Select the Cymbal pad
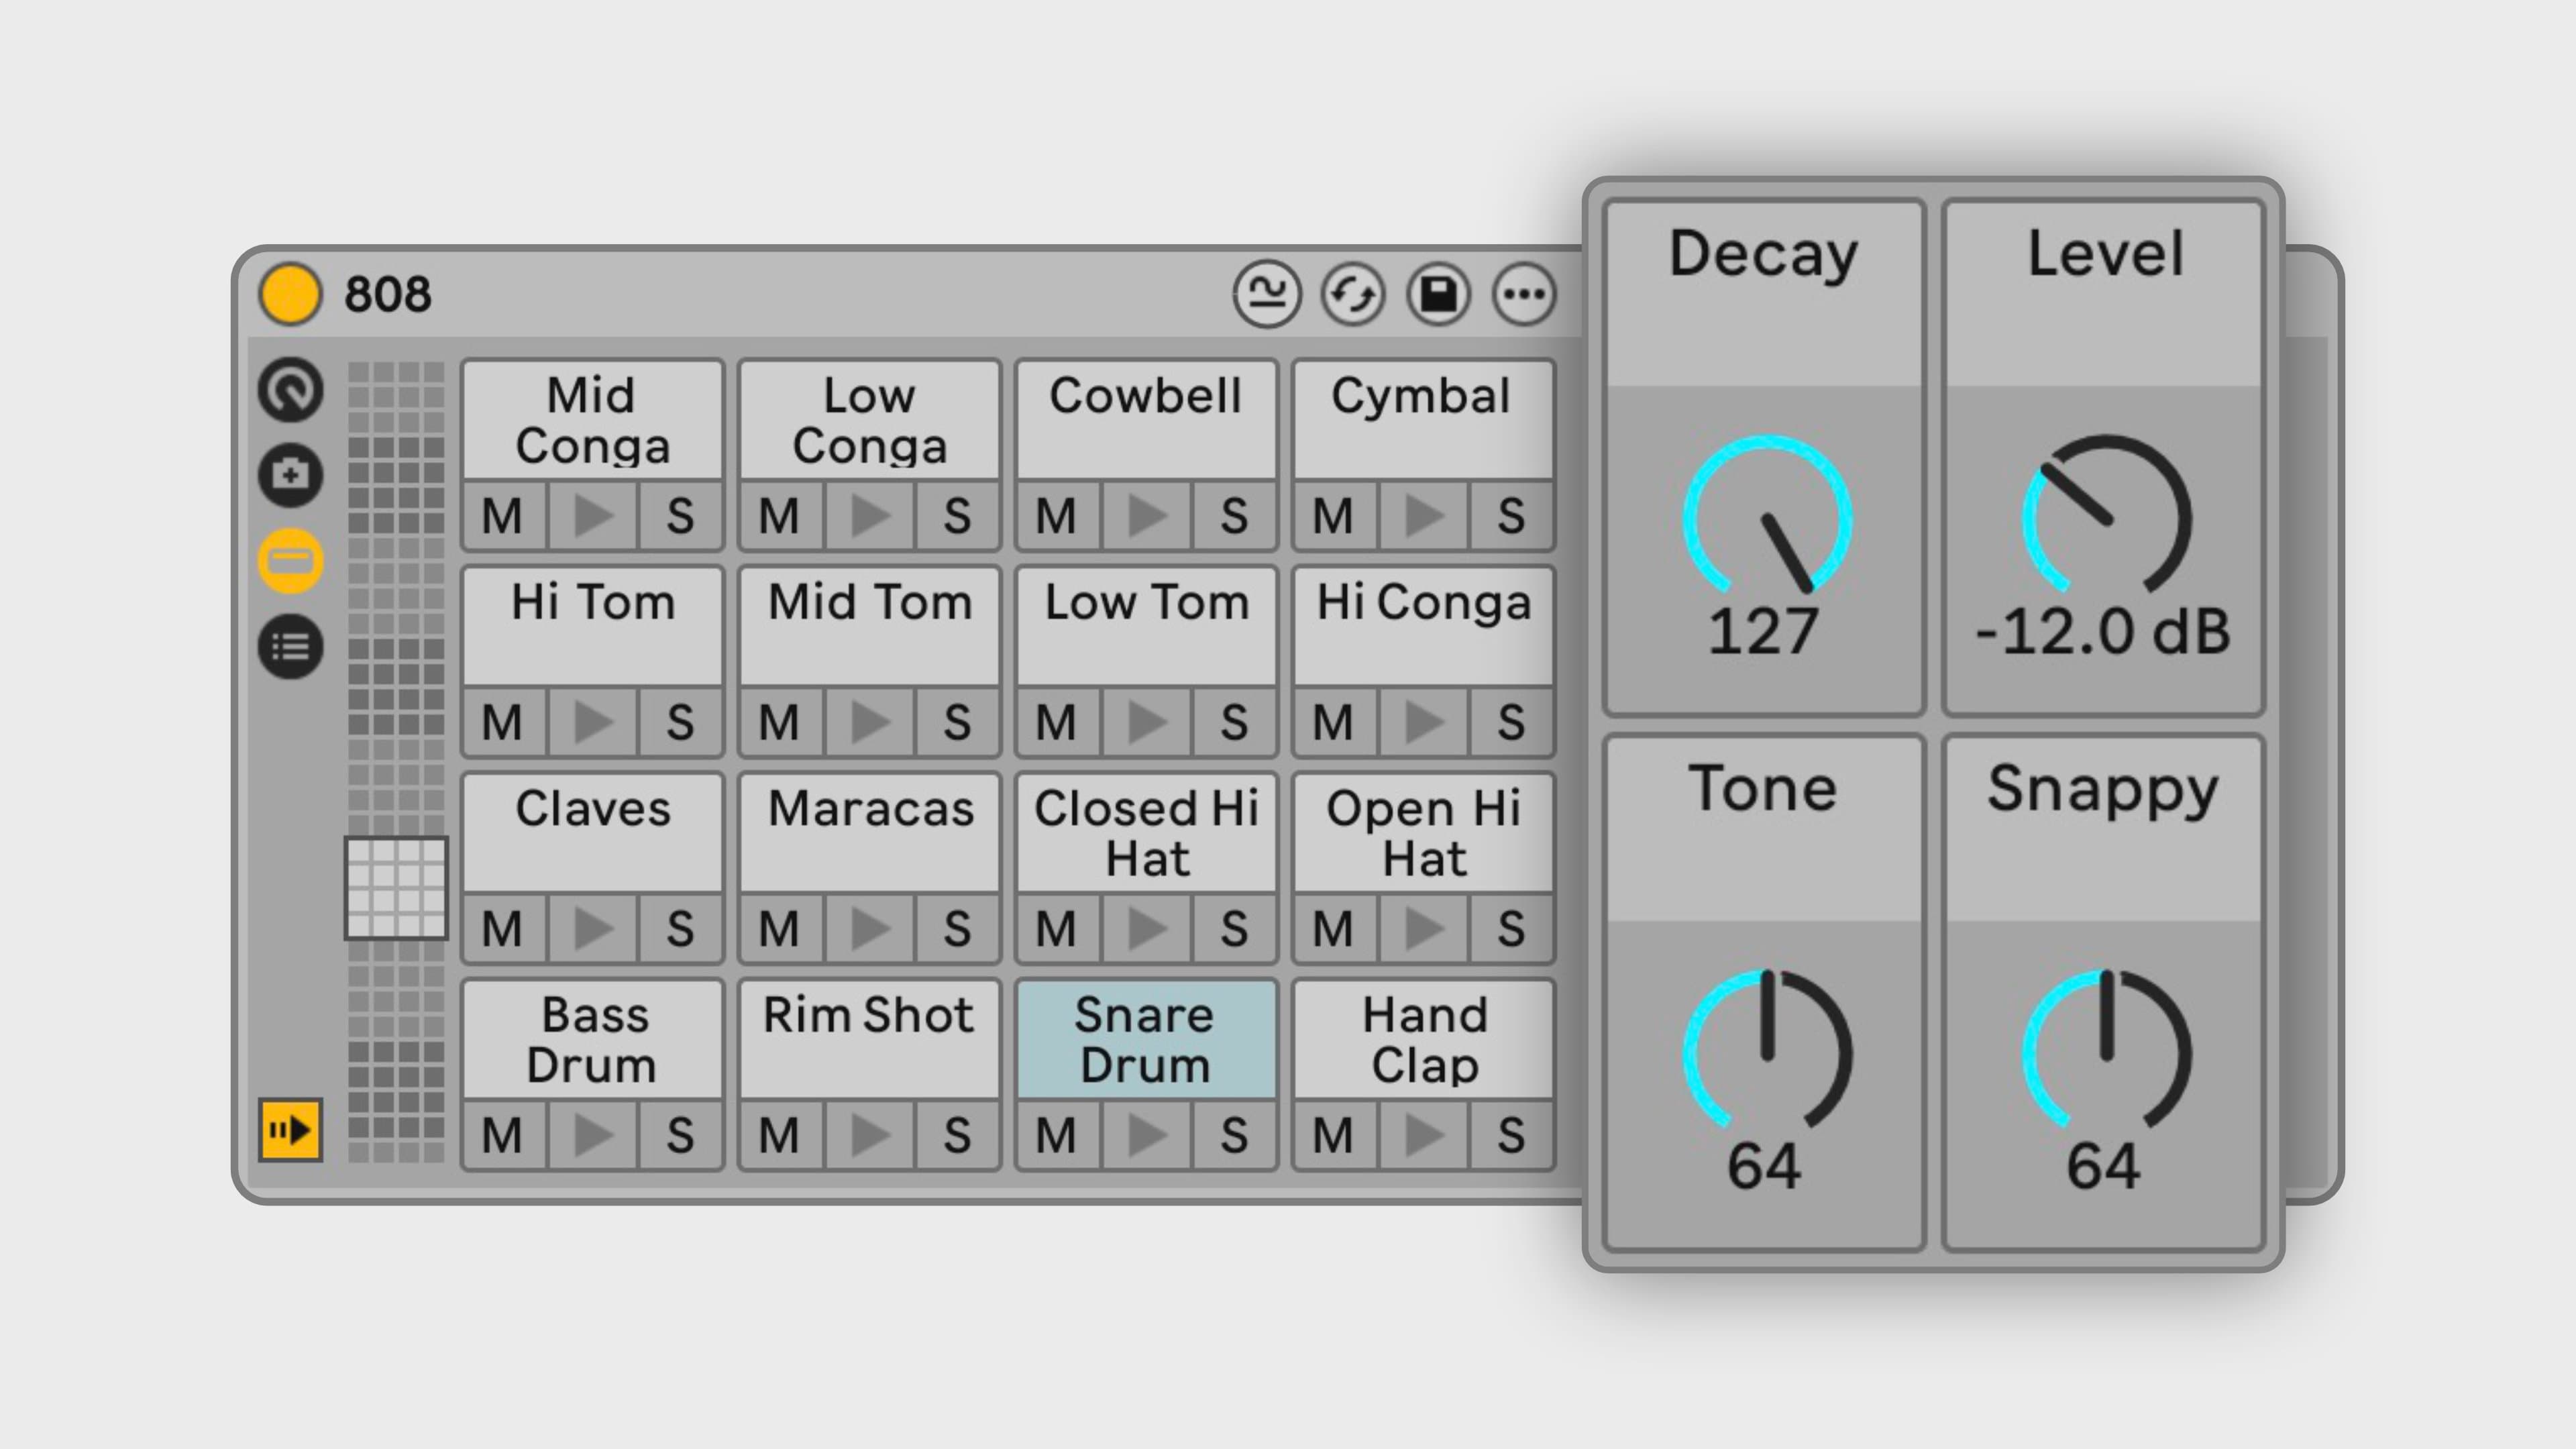Viewport: 2576px width, 1449px height. pos(1423,420)
